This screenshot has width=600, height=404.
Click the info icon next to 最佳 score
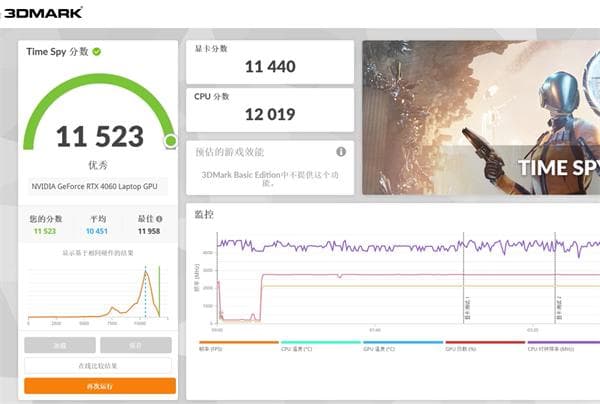point(159,219)
